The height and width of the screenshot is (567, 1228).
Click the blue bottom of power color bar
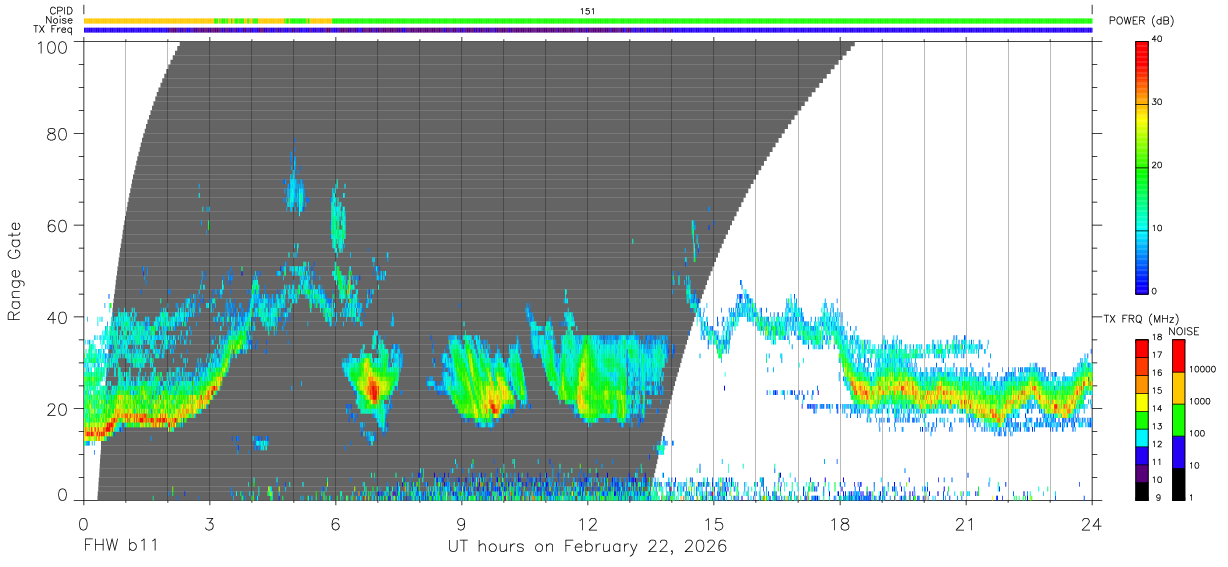(1143, 283)
